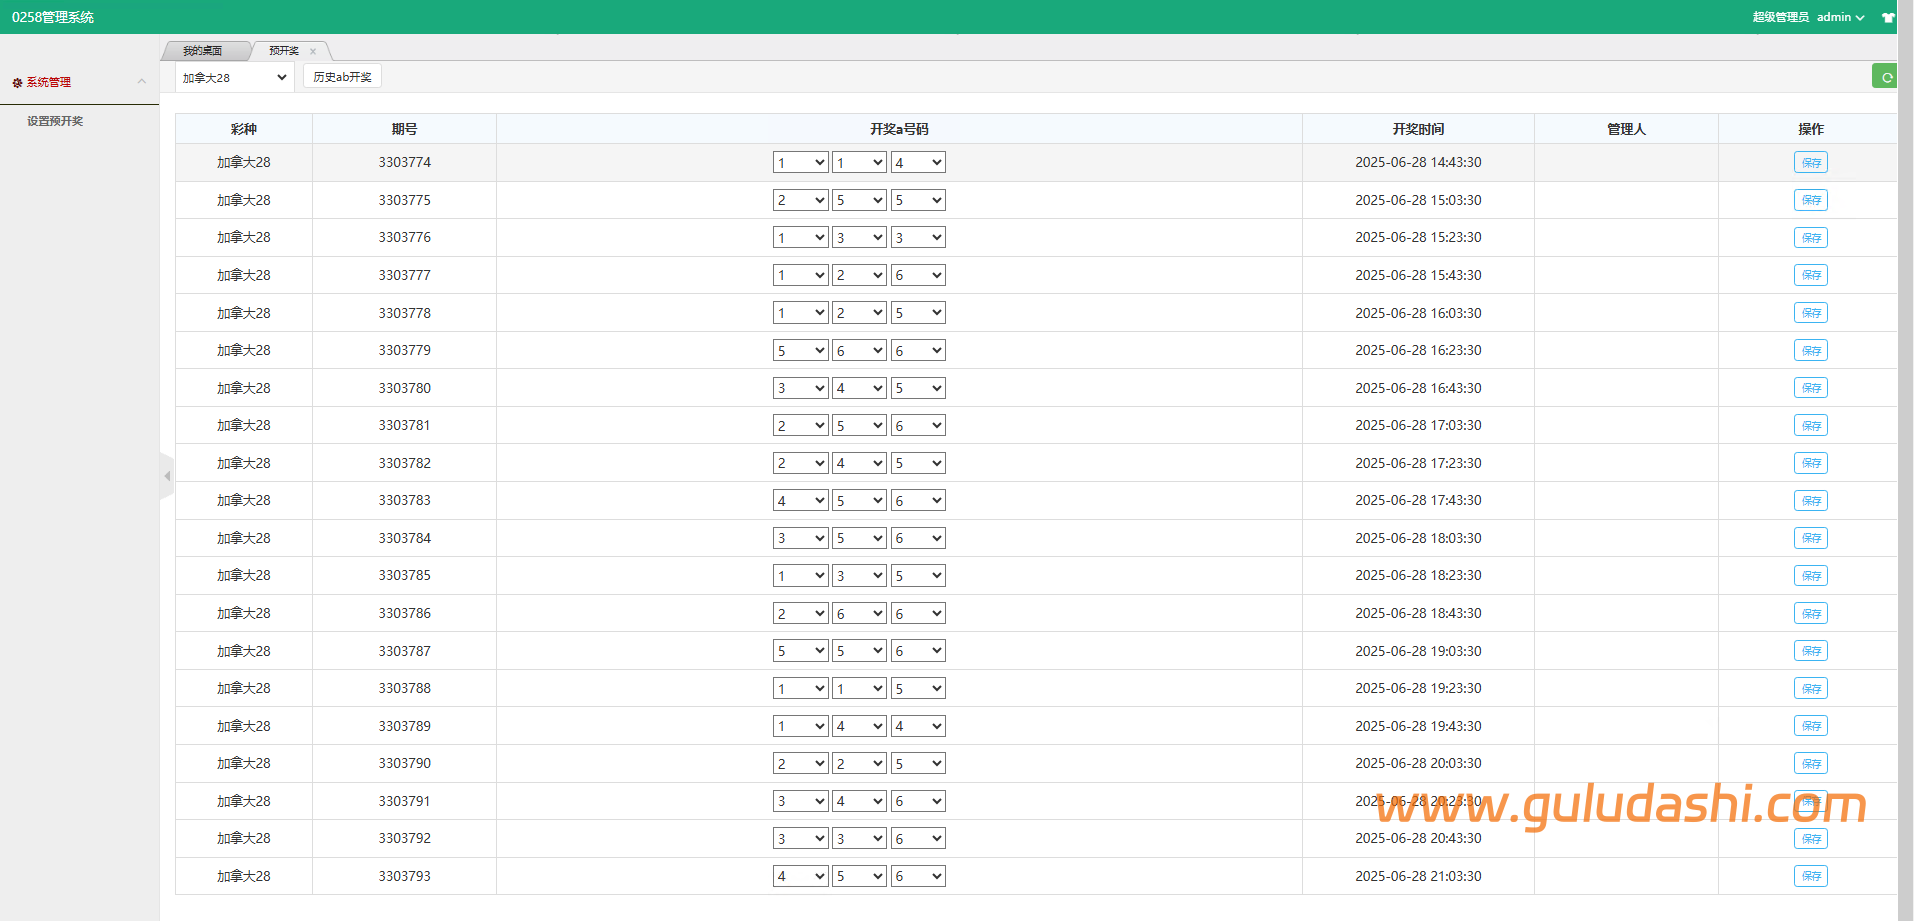Click the green refresh icon button
This screenshot has width=1914, height=921.
pos(1885,76)
